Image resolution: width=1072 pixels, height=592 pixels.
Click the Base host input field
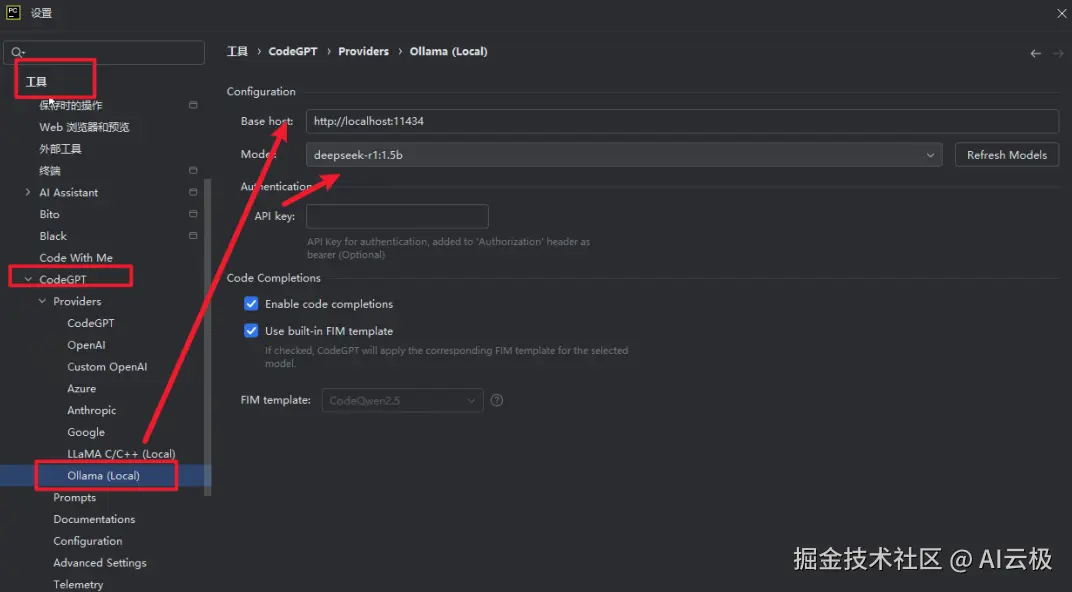click(682, 121)
